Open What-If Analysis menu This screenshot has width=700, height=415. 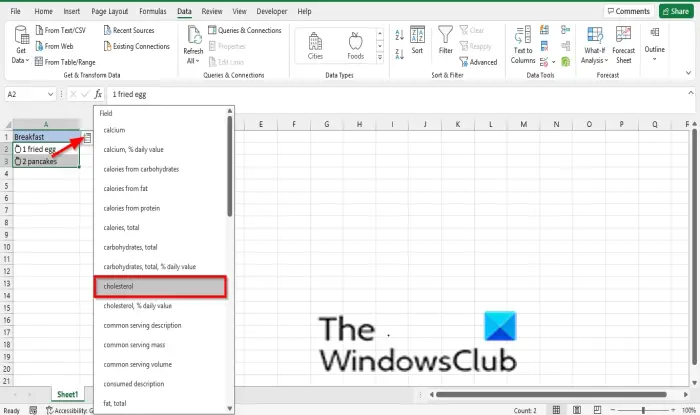[x=595, y=45]
